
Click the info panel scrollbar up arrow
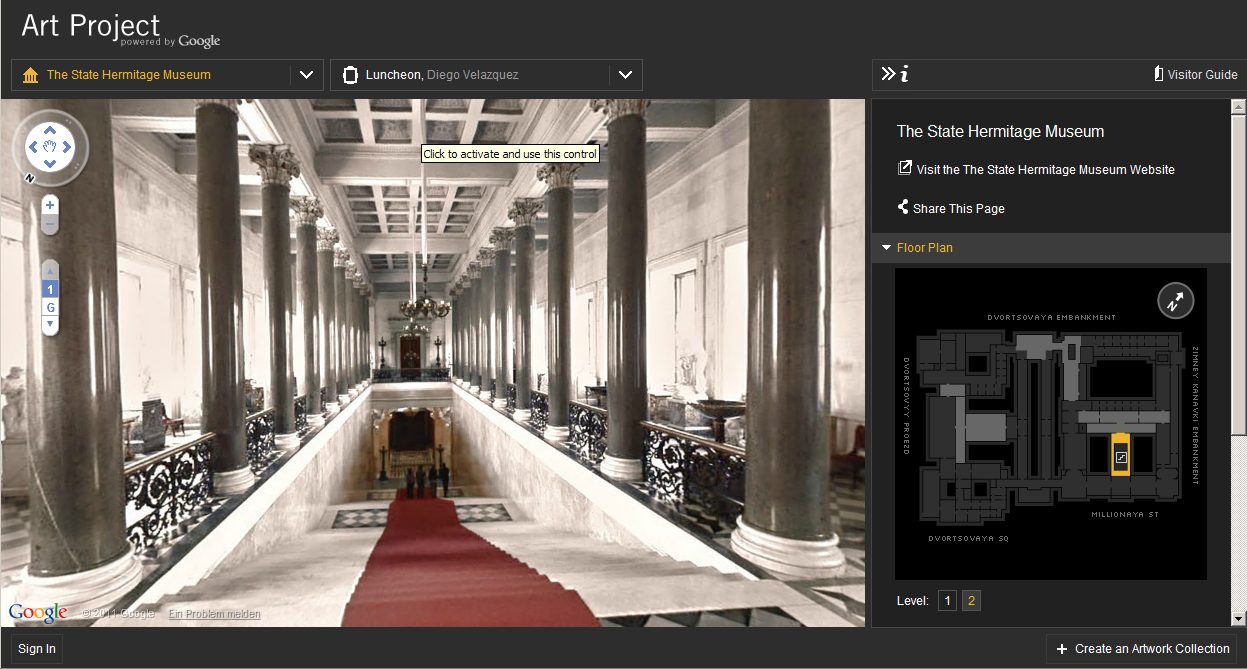(x=1238, y=106)
